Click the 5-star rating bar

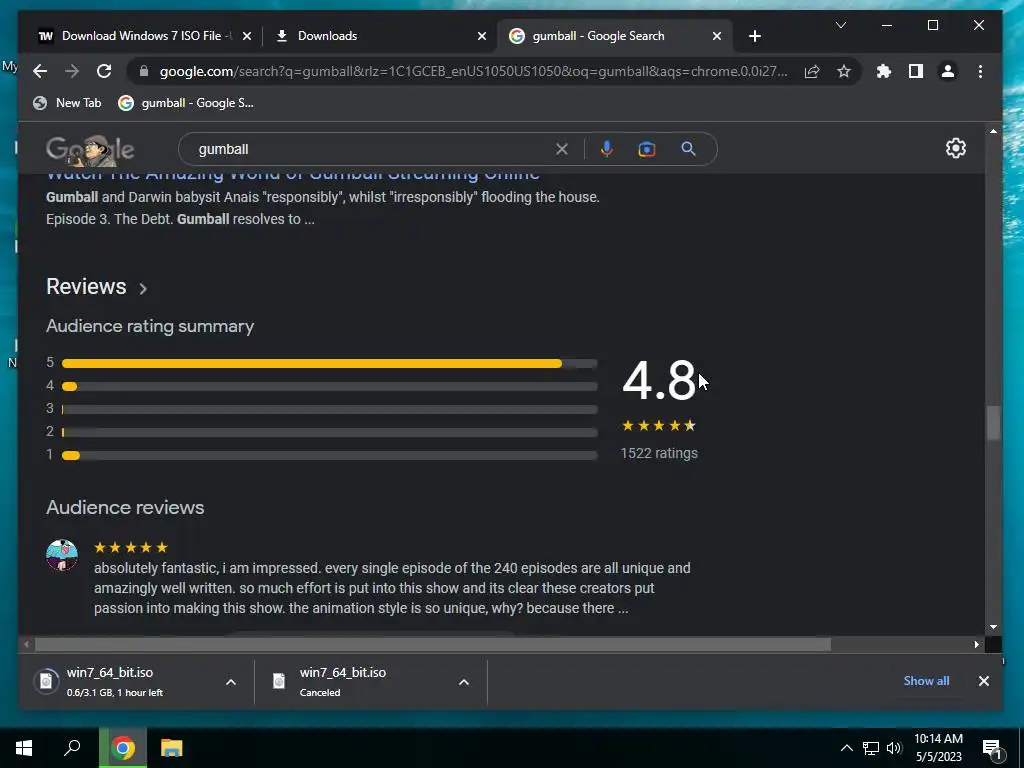tap(329, 363)
